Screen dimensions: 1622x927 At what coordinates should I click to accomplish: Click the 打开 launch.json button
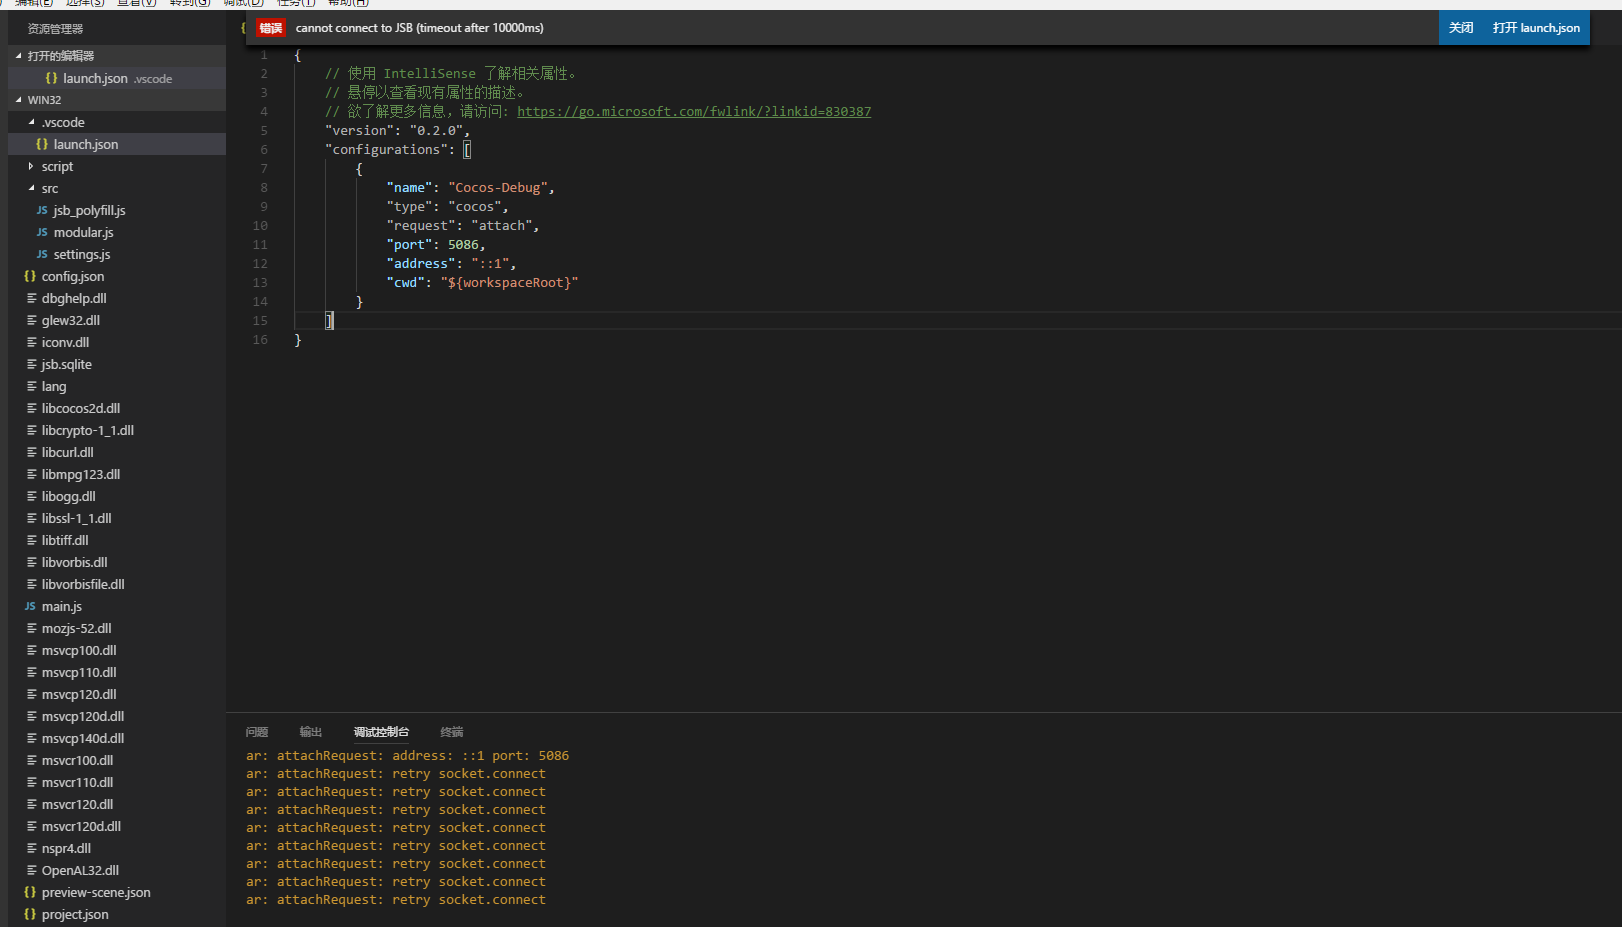coord(1536,28)
